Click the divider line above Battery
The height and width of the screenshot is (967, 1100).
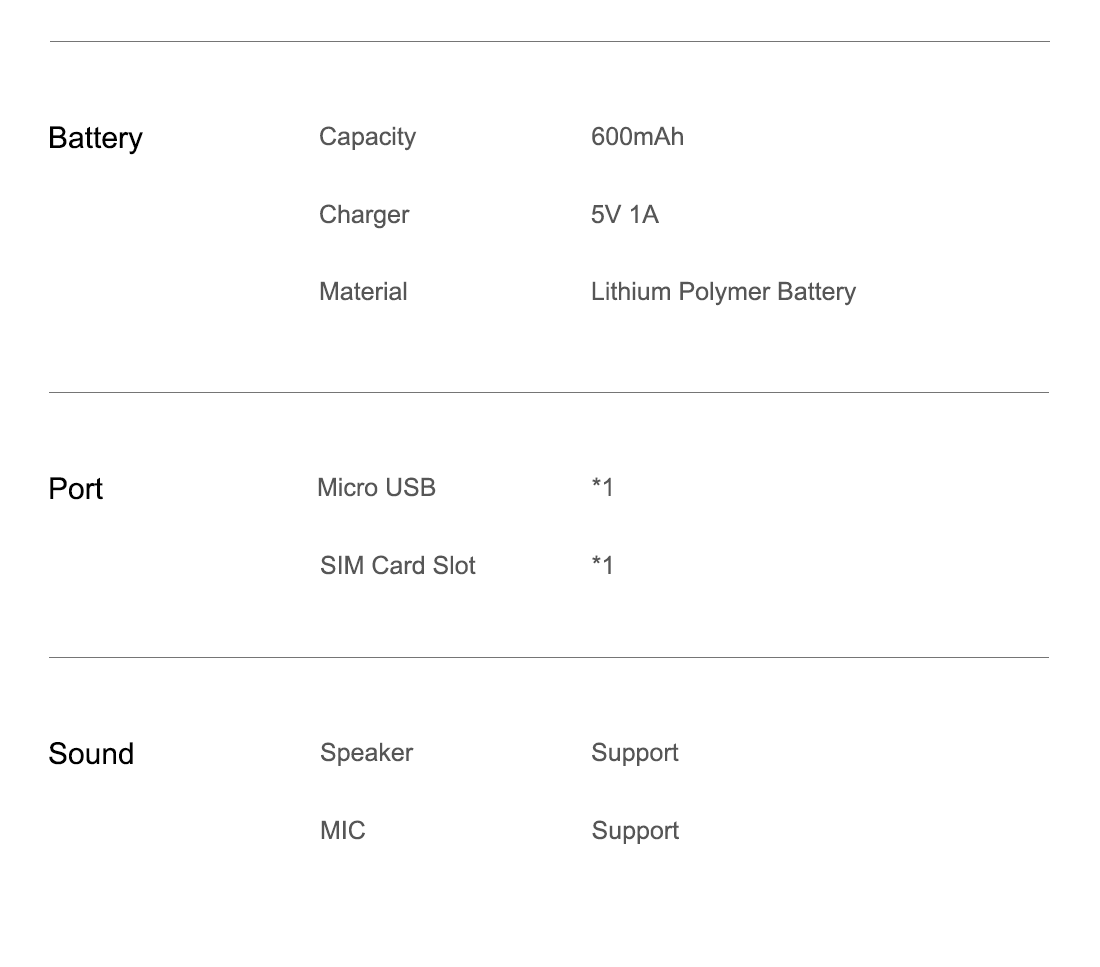tap(549, 42)
